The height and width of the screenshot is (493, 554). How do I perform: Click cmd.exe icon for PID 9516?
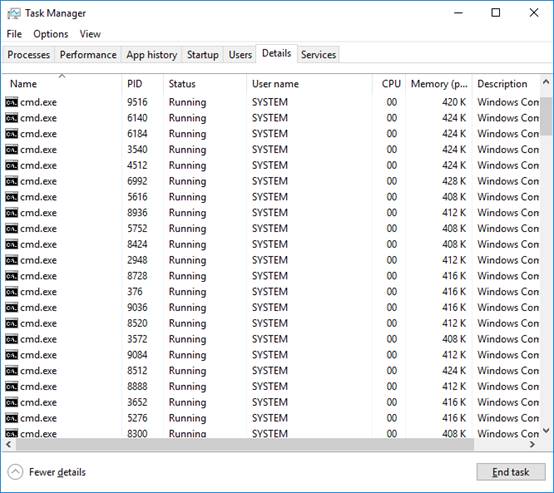[x=11, y=102]
